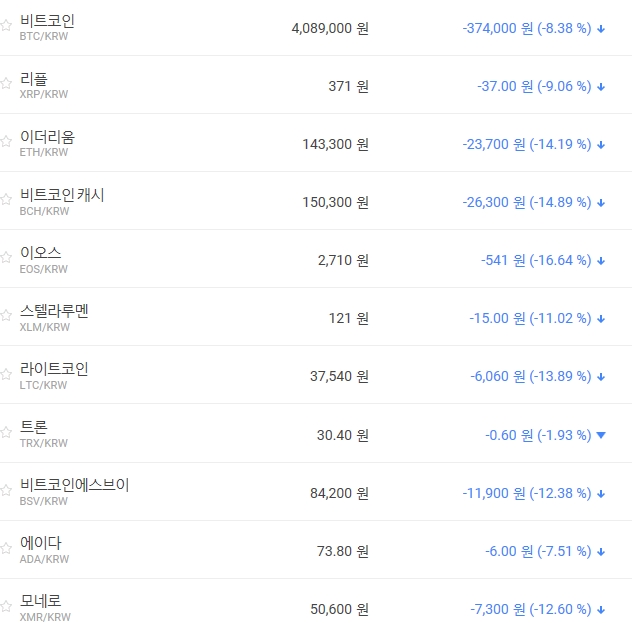Click the star icon beside 비트코인캐시
The image size is (632, 623).
click(6, 201)
